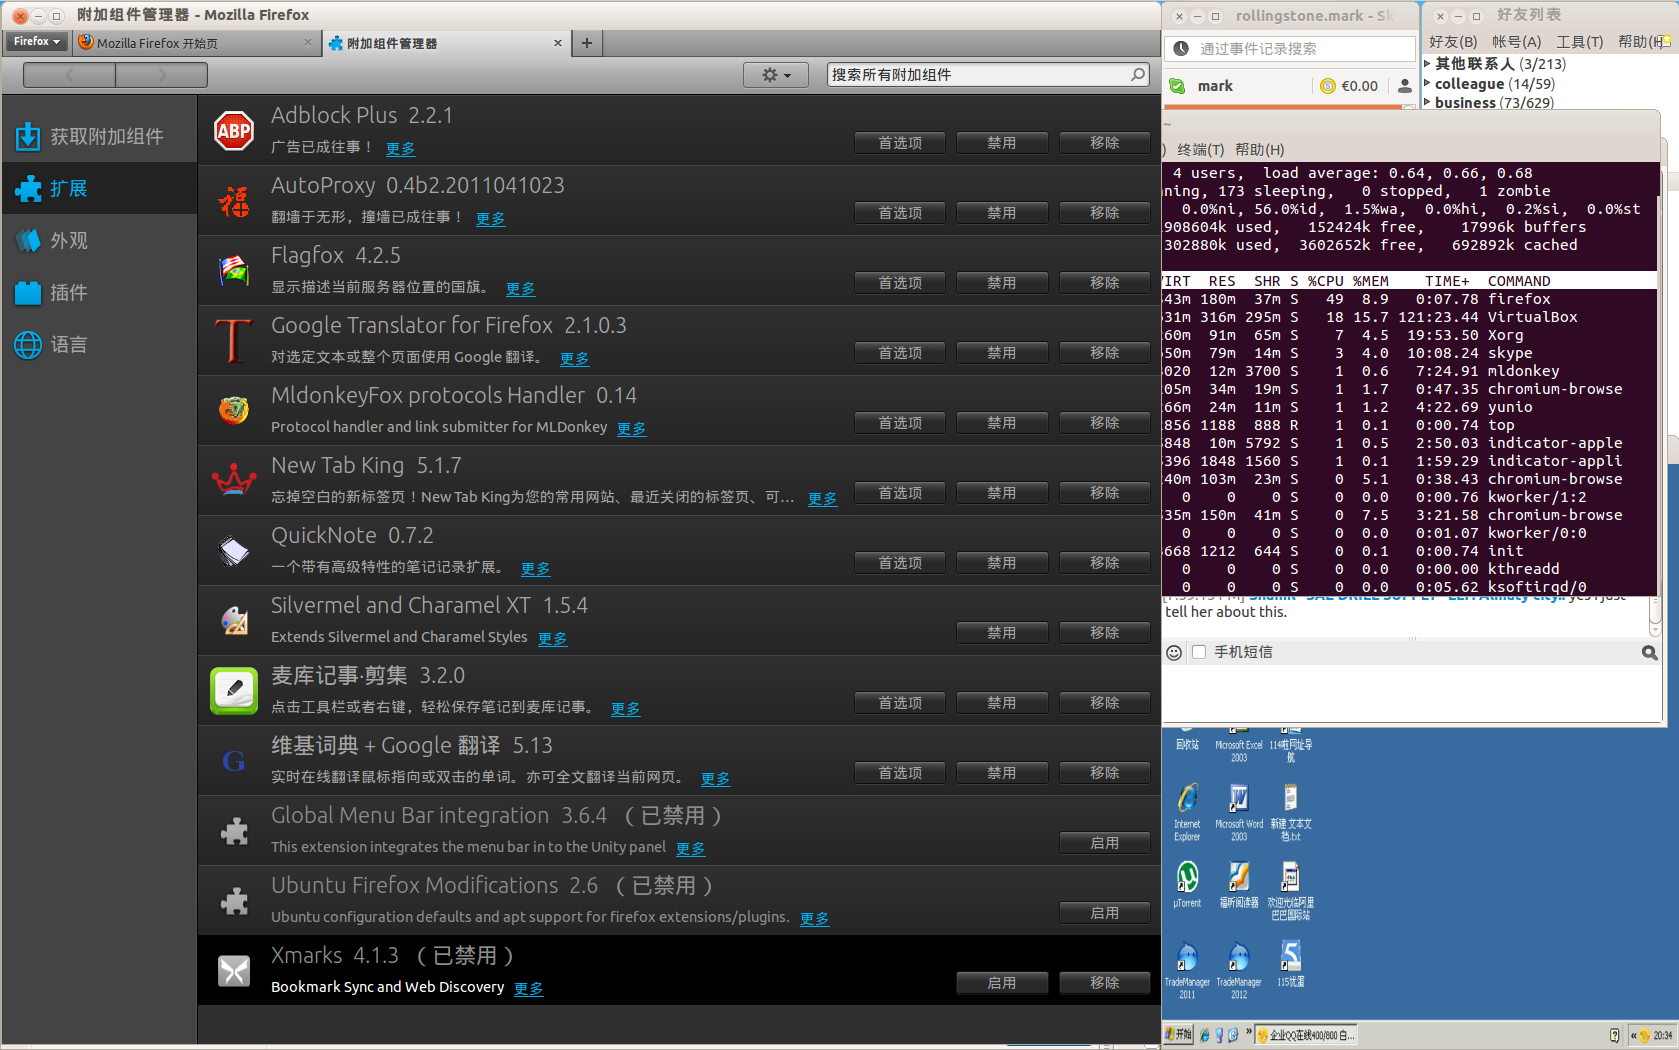Enable Xmarks with 启用 button
Image resolution: width=1679 pixels, height=1050 pixels.
[1002, 983]
